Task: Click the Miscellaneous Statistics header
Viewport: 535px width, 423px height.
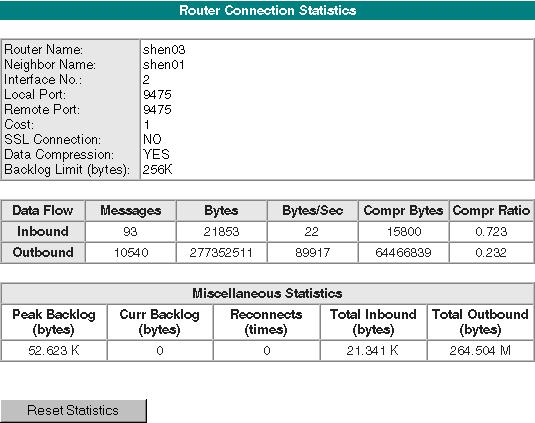Action: click(x=267, y=293)
